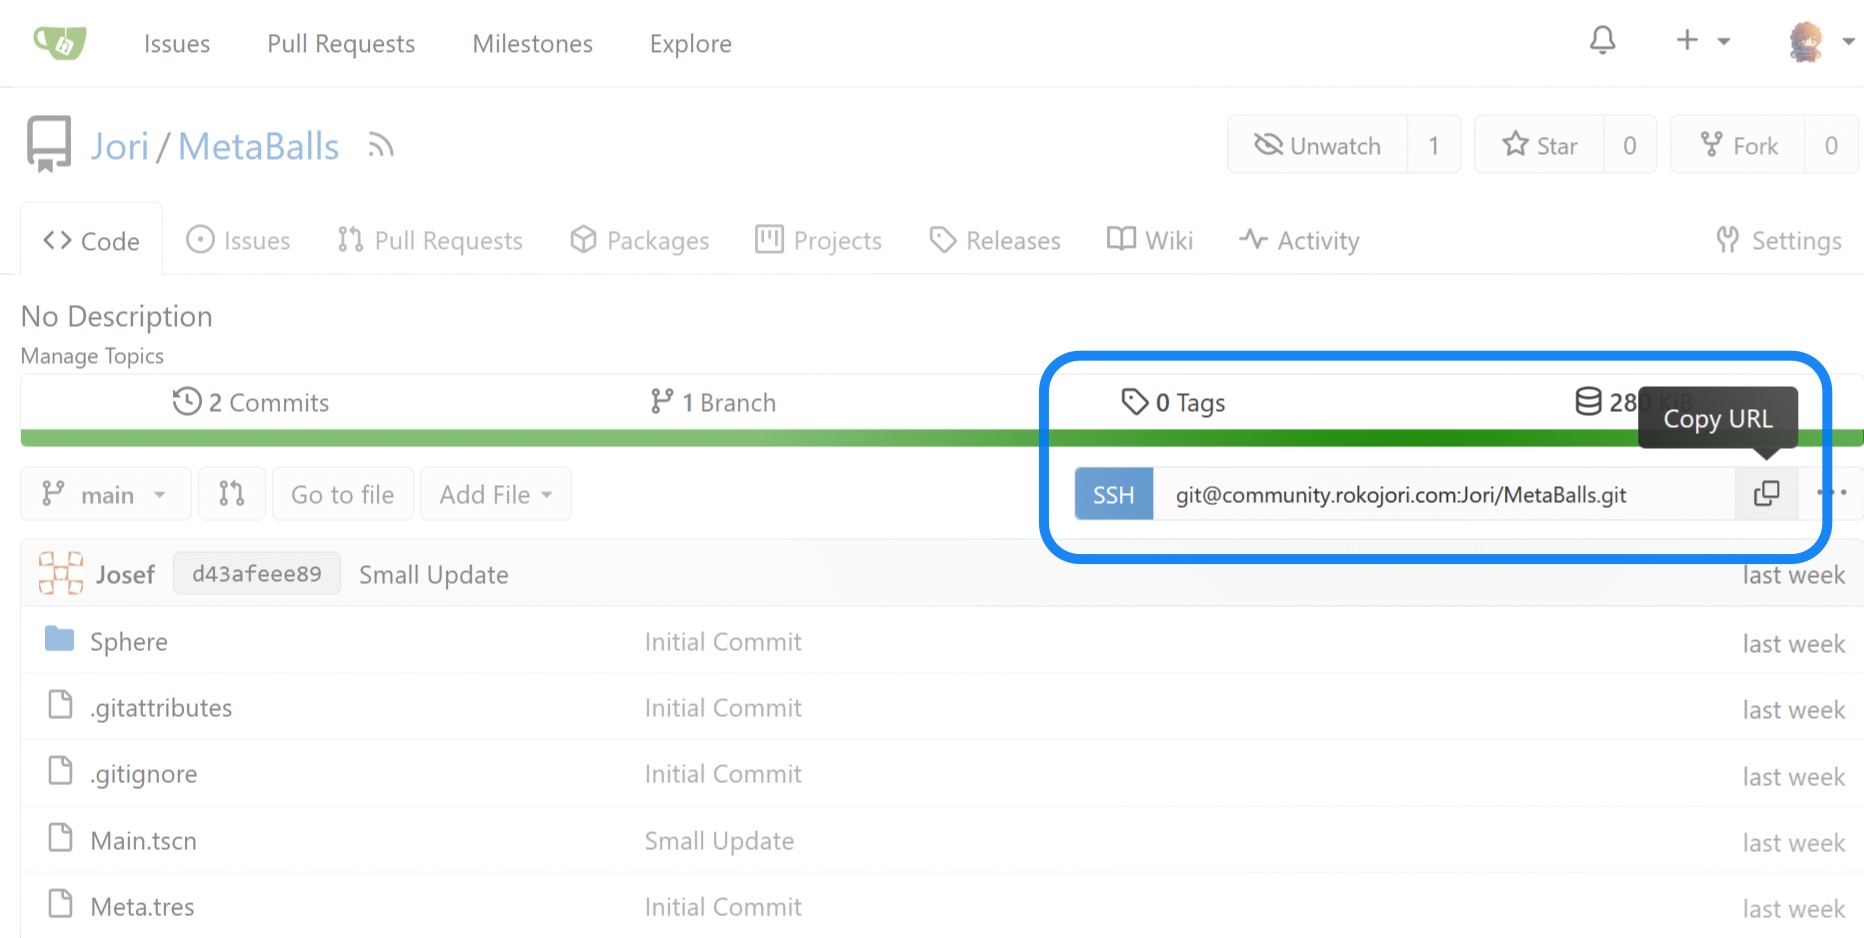Click the compare branches icon button
The width and height of the screenshot is (1864, 938).
pos(232,494)
